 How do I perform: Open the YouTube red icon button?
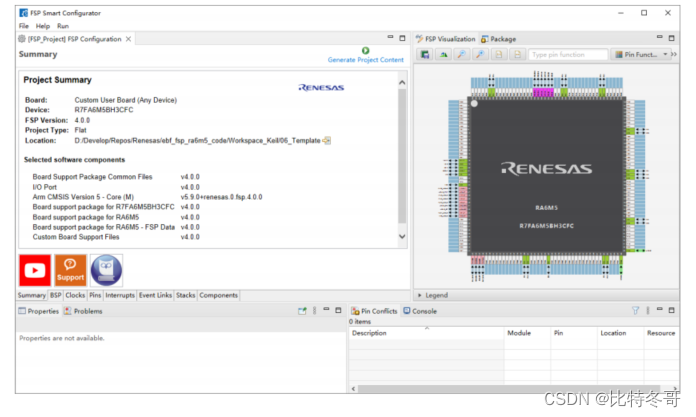pos(35,270)
